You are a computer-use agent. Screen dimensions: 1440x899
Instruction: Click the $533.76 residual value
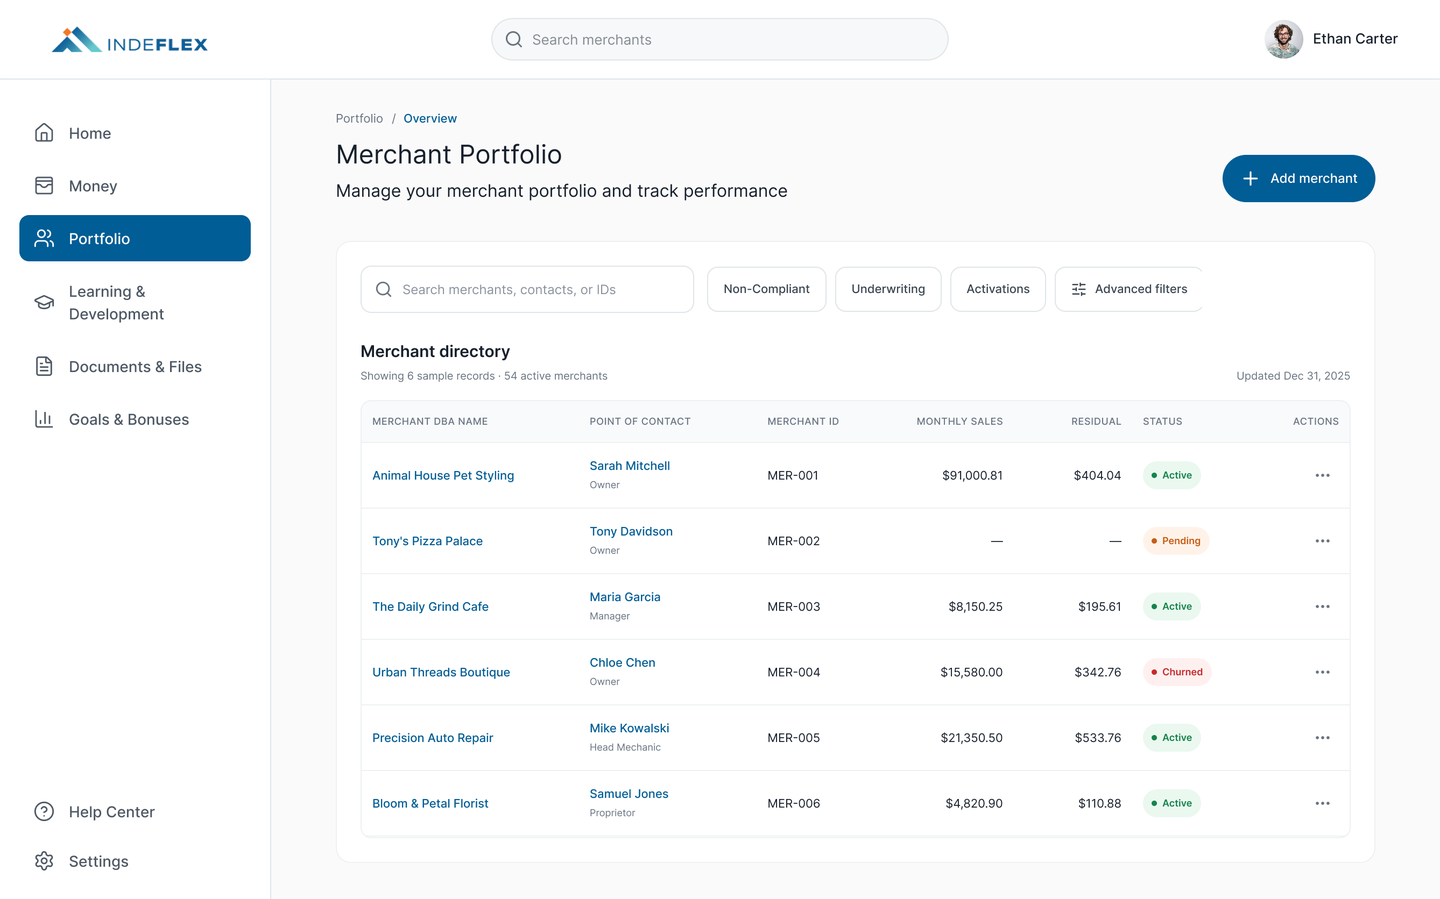1098,737
